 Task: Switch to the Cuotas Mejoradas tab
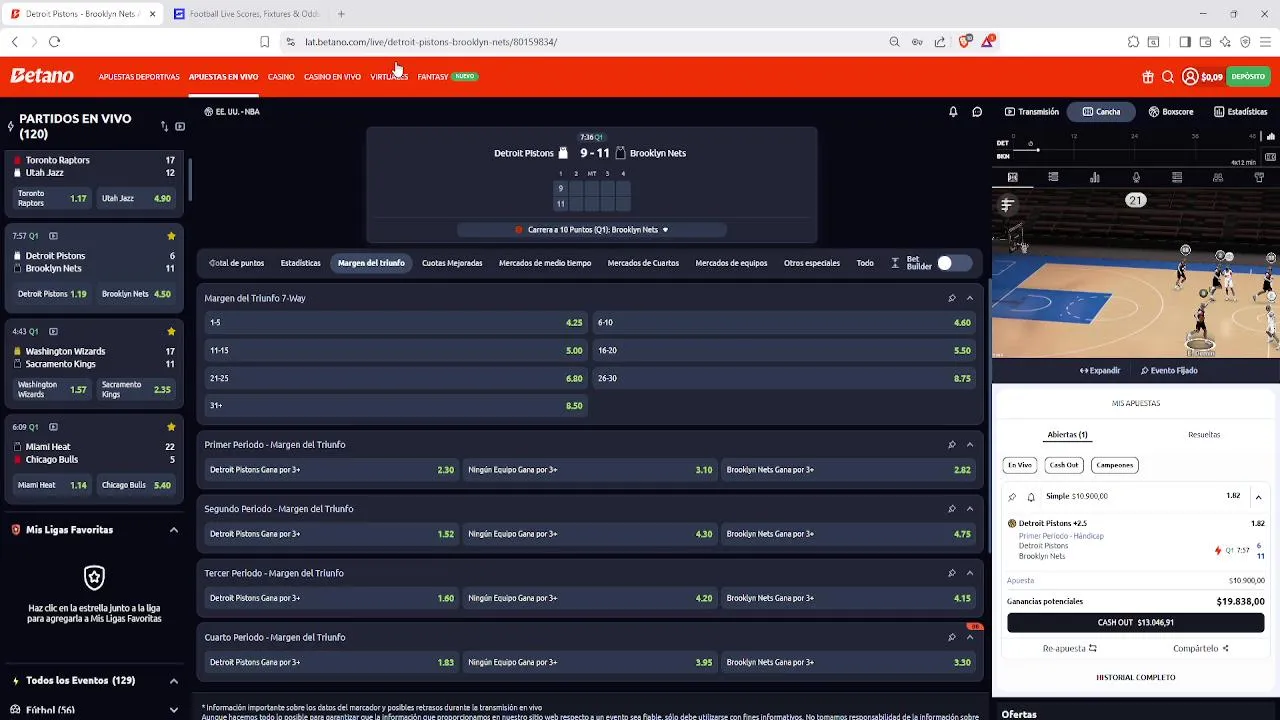click(x=452, y=263)
